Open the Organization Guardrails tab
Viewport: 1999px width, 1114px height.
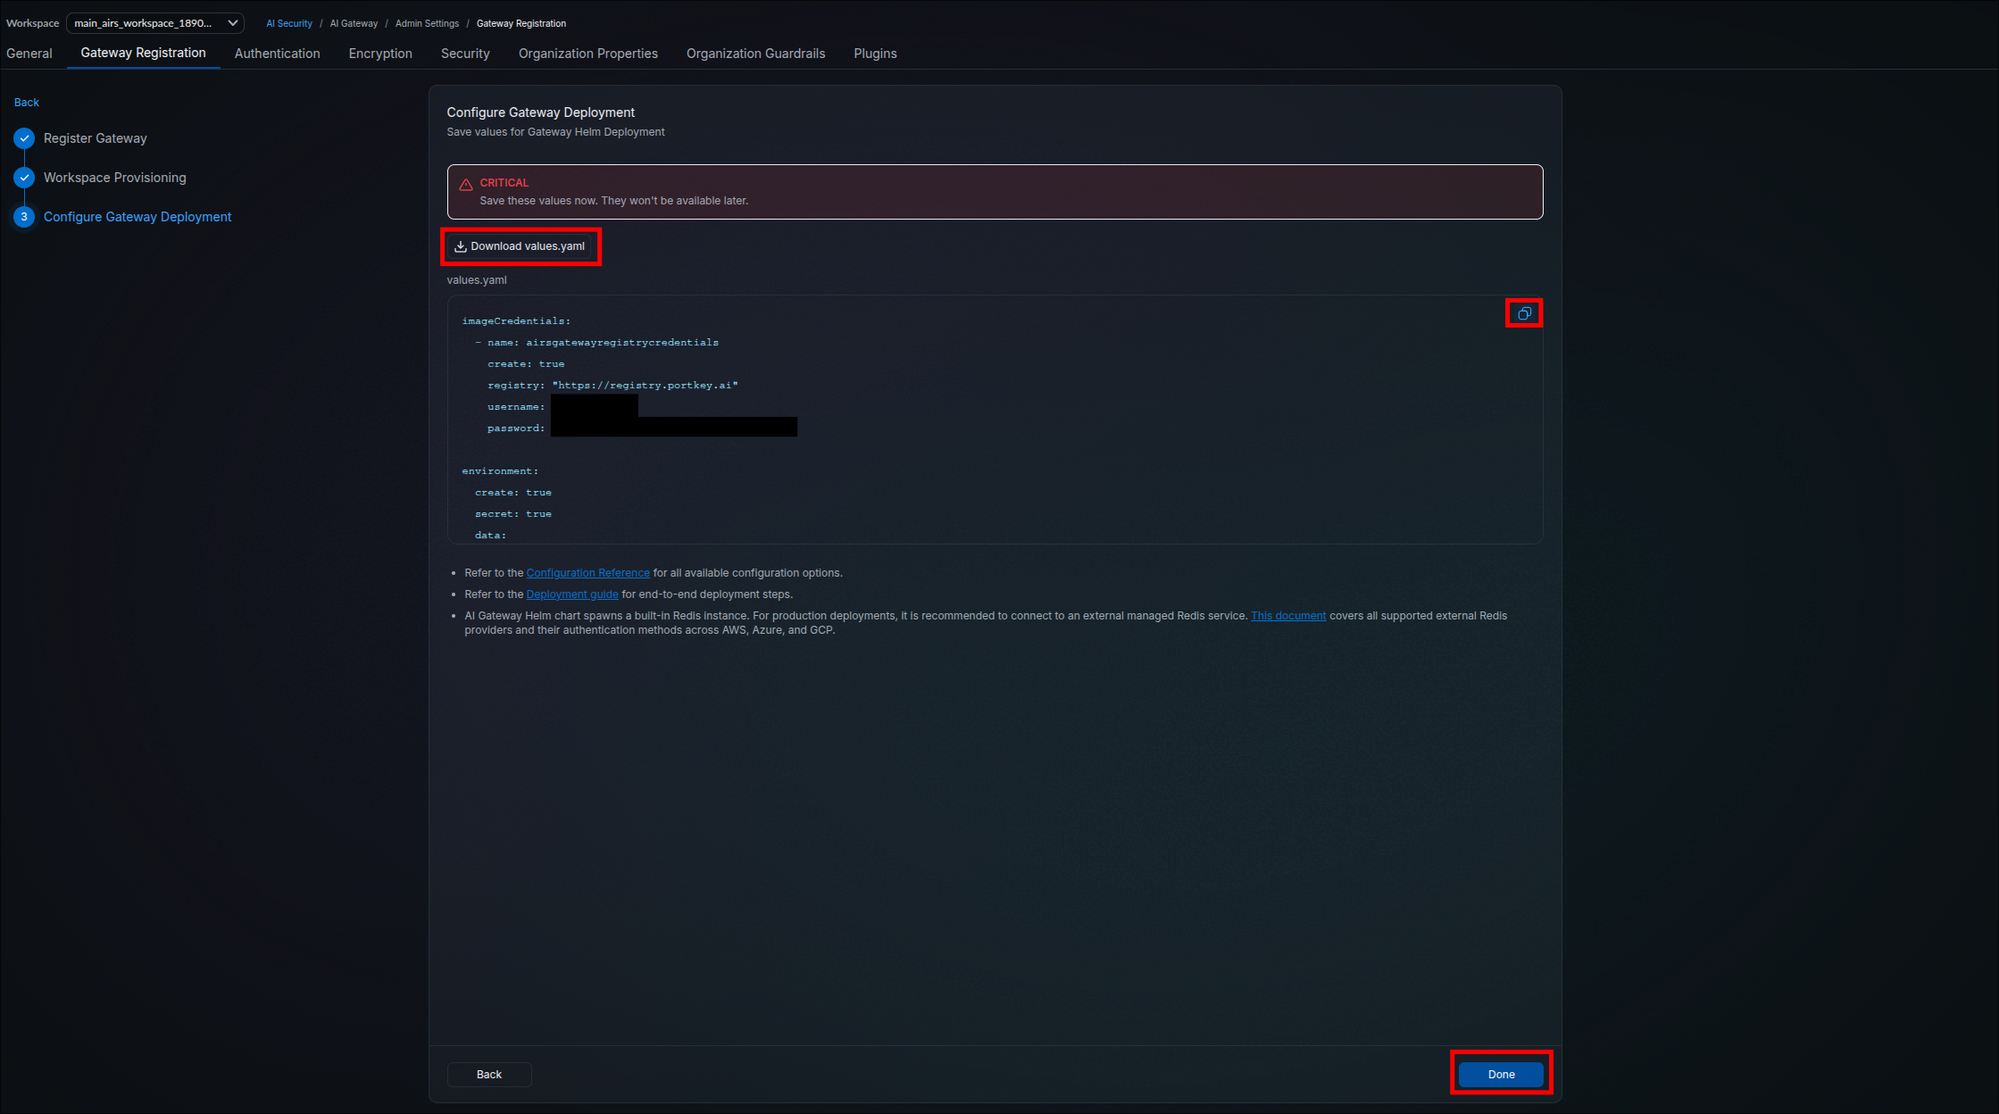click(x=755, y=53)
